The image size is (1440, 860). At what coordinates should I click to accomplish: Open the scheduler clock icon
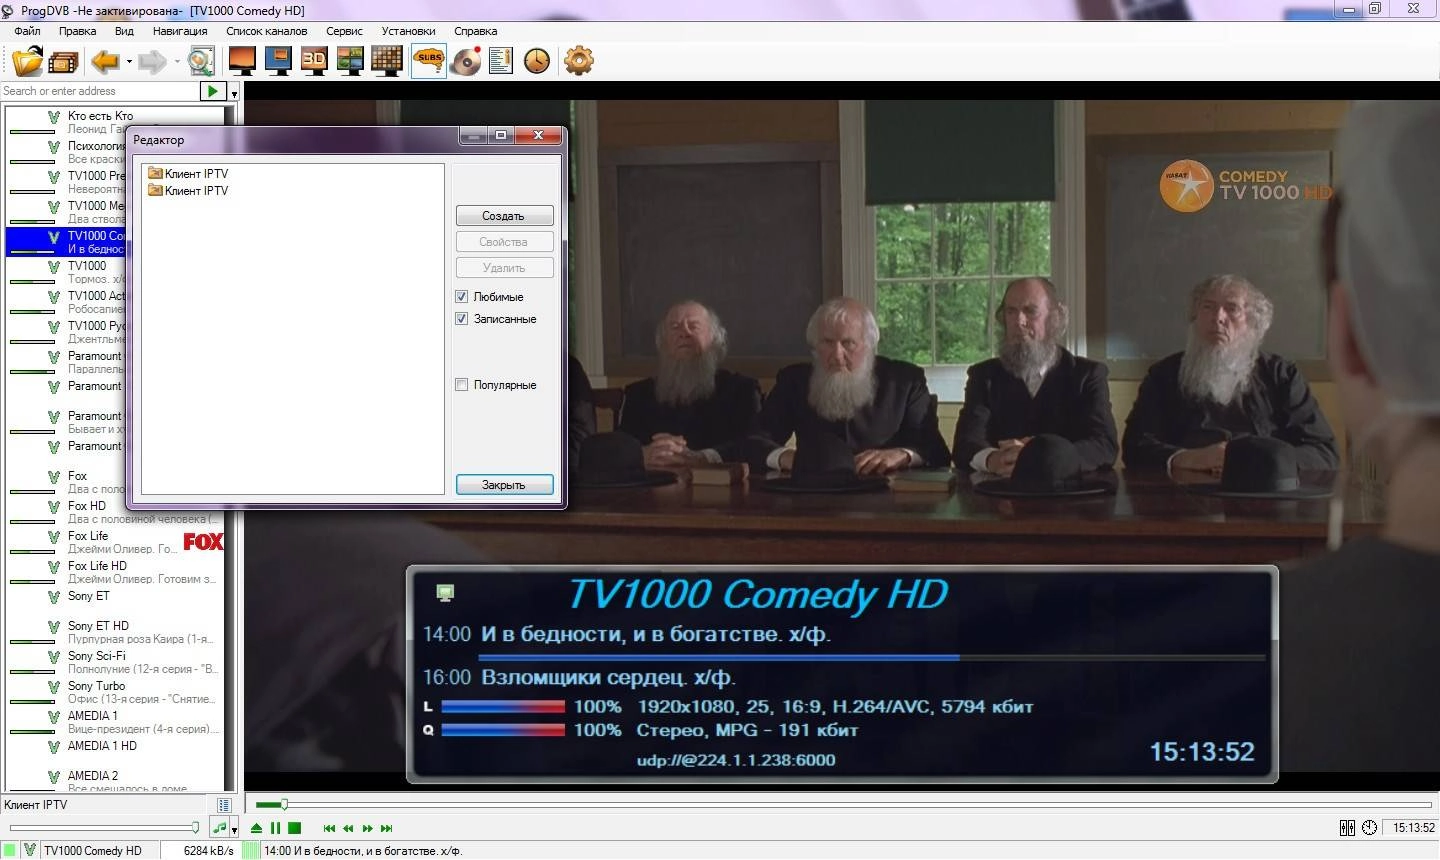click(x=537, y=61)
